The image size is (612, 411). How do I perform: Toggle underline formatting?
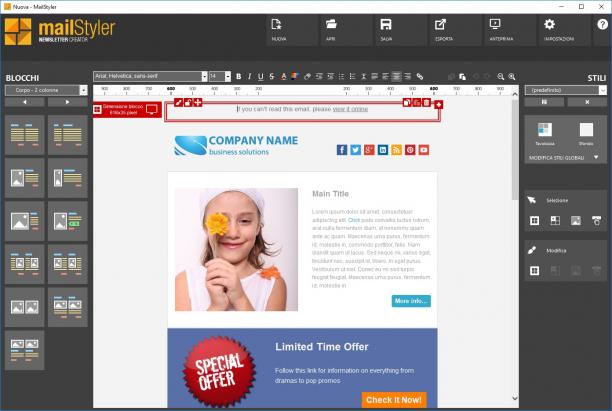(260, 77)
